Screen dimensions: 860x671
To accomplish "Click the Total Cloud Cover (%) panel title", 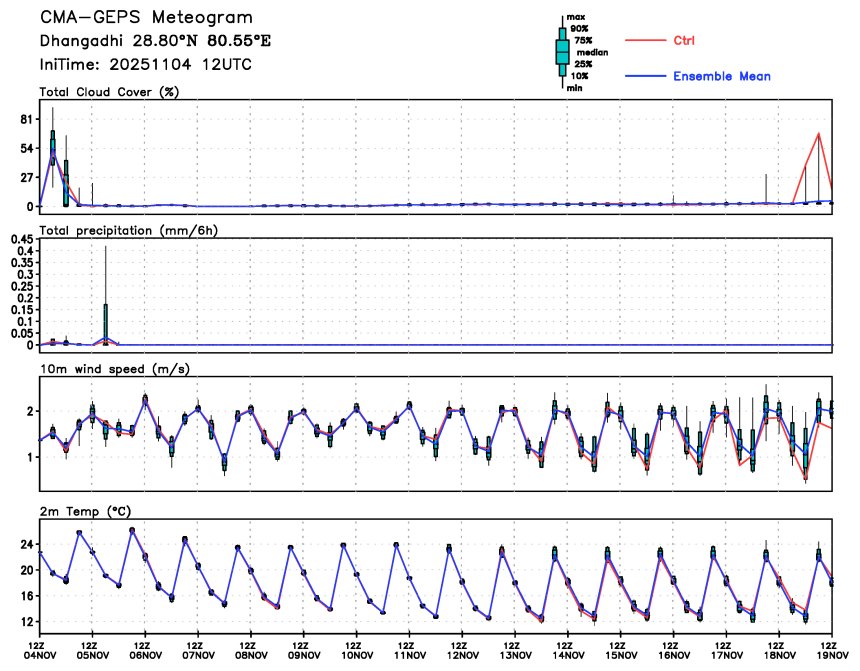I will tap(109, 92).
